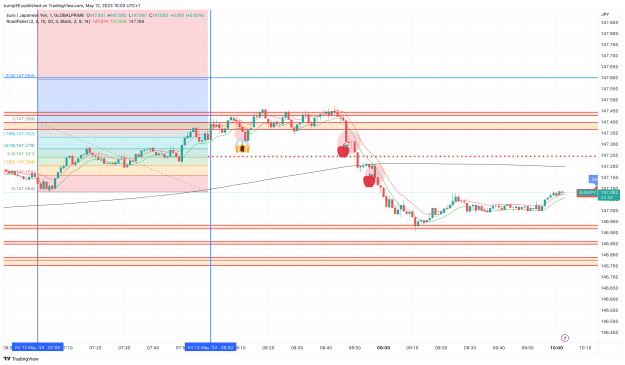Click the TradingView logo in the corner
Screen dimensions: 625x365
click(x=21, y=359)
